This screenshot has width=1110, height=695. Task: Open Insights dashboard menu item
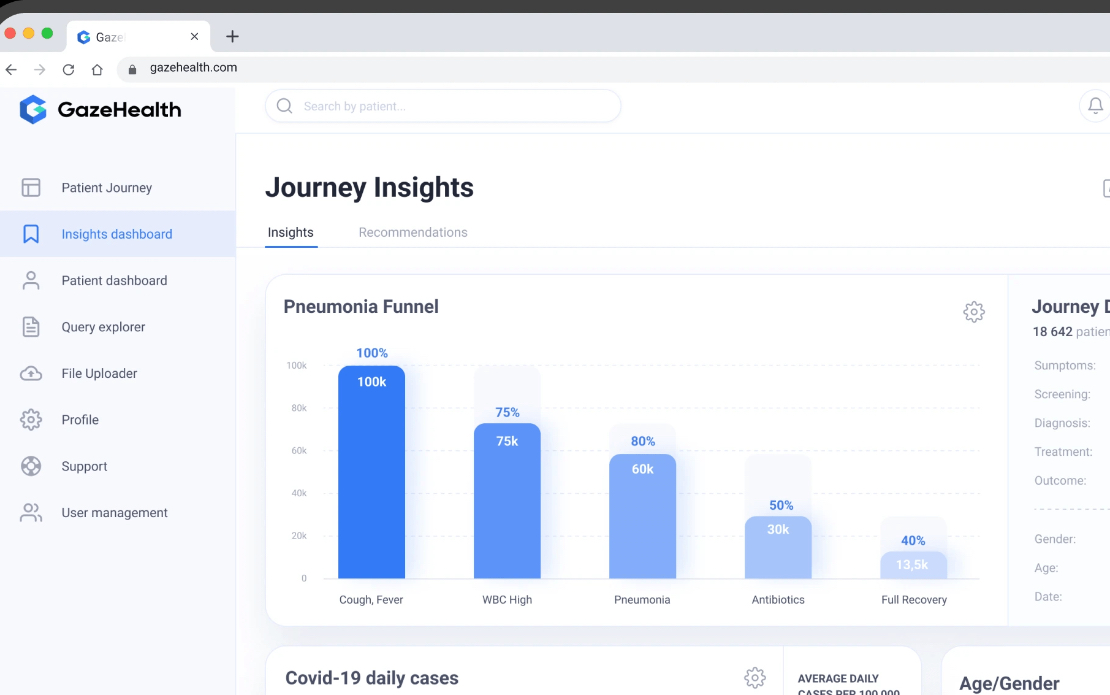(x=118, y=234)
